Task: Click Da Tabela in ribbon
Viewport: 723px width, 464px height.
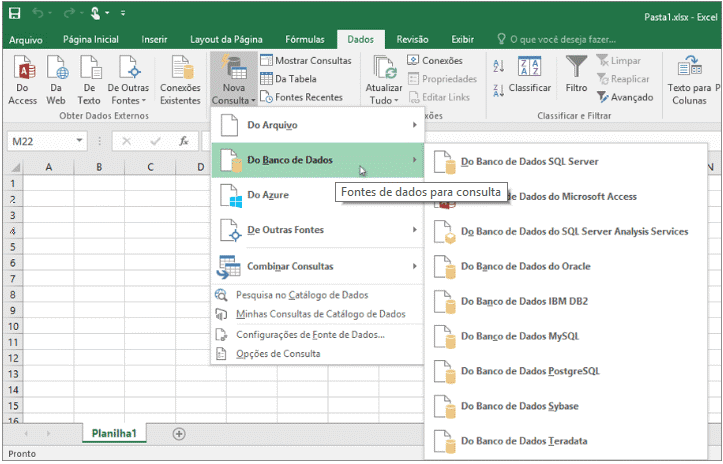Action: (x=289, y=79)
